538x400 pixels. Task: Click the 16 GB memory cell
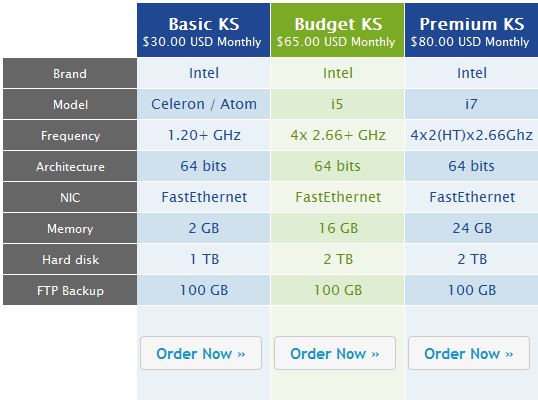coord(338,228)
